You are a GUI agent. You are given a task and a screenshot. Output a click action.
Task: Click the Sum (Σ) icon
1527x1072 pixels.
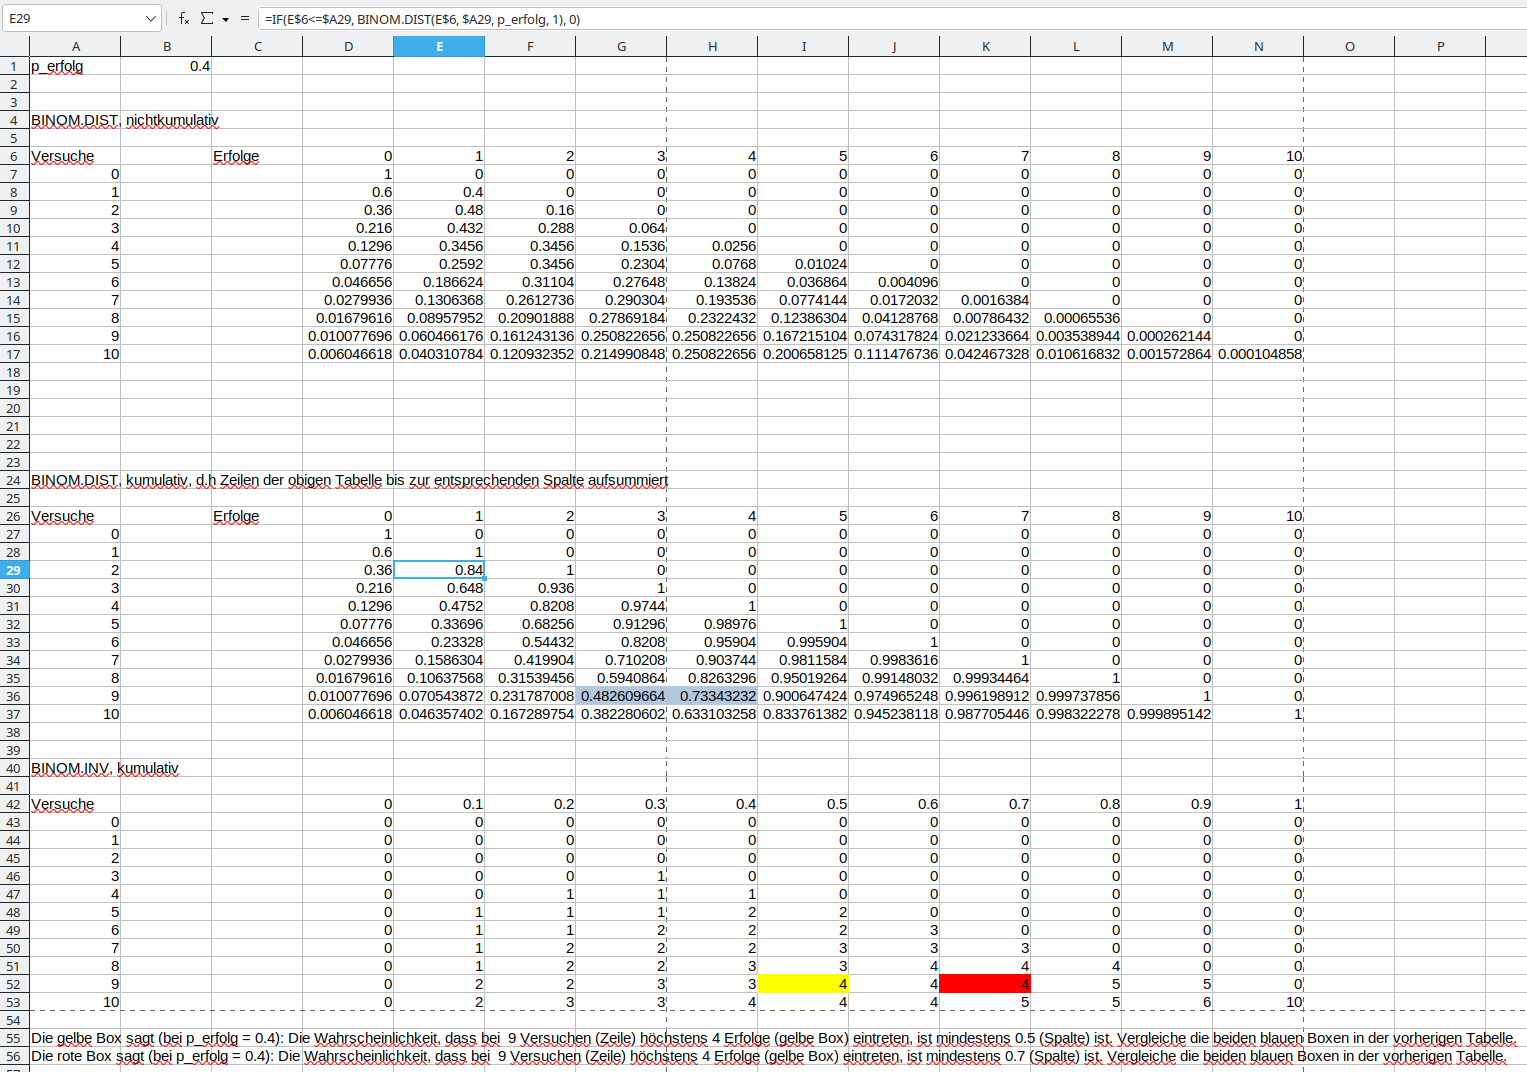coord(207,18)
